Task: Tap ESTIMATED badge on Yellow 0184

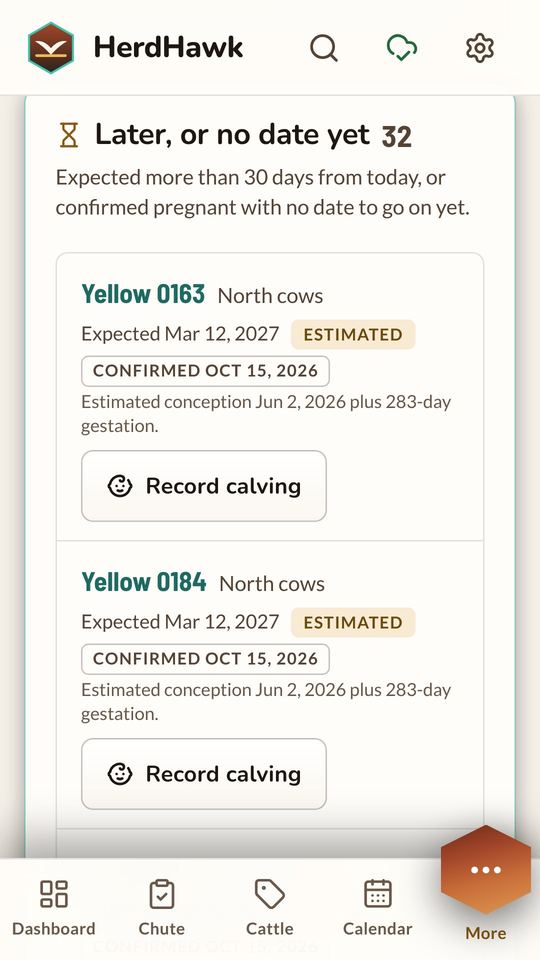Action: pyautogui.click(x=353, y=622)
